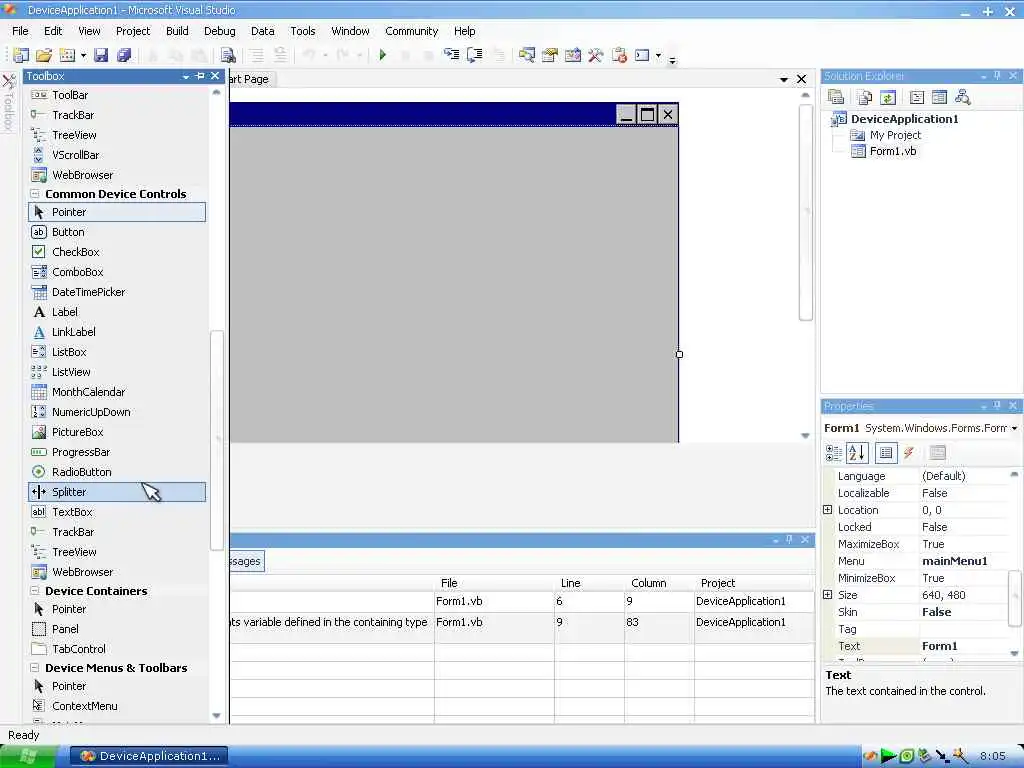This screenshot has width=1024, height=768.
Task: Open the Tools menu
Action: (302, 31)
